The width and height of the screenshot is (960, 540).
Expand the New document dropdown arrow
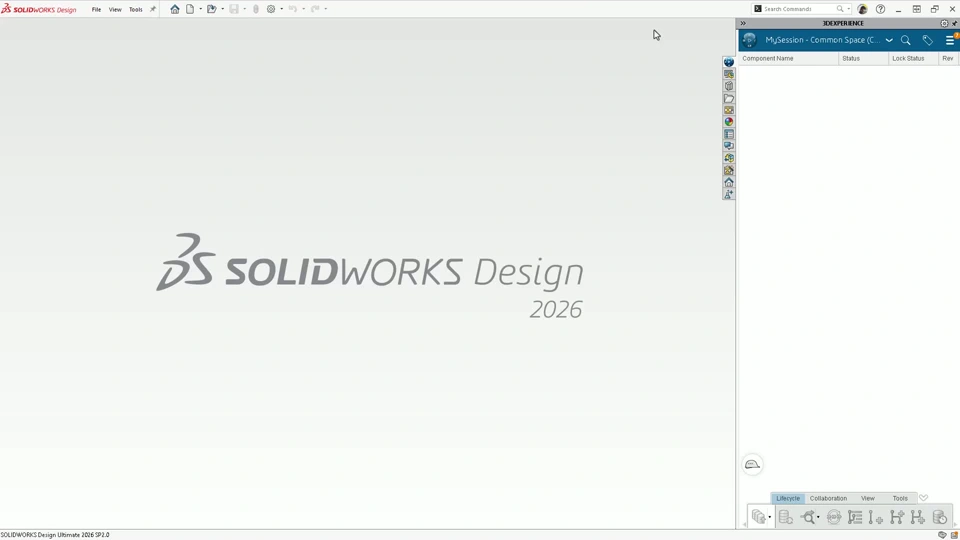(x=200, y=9)
